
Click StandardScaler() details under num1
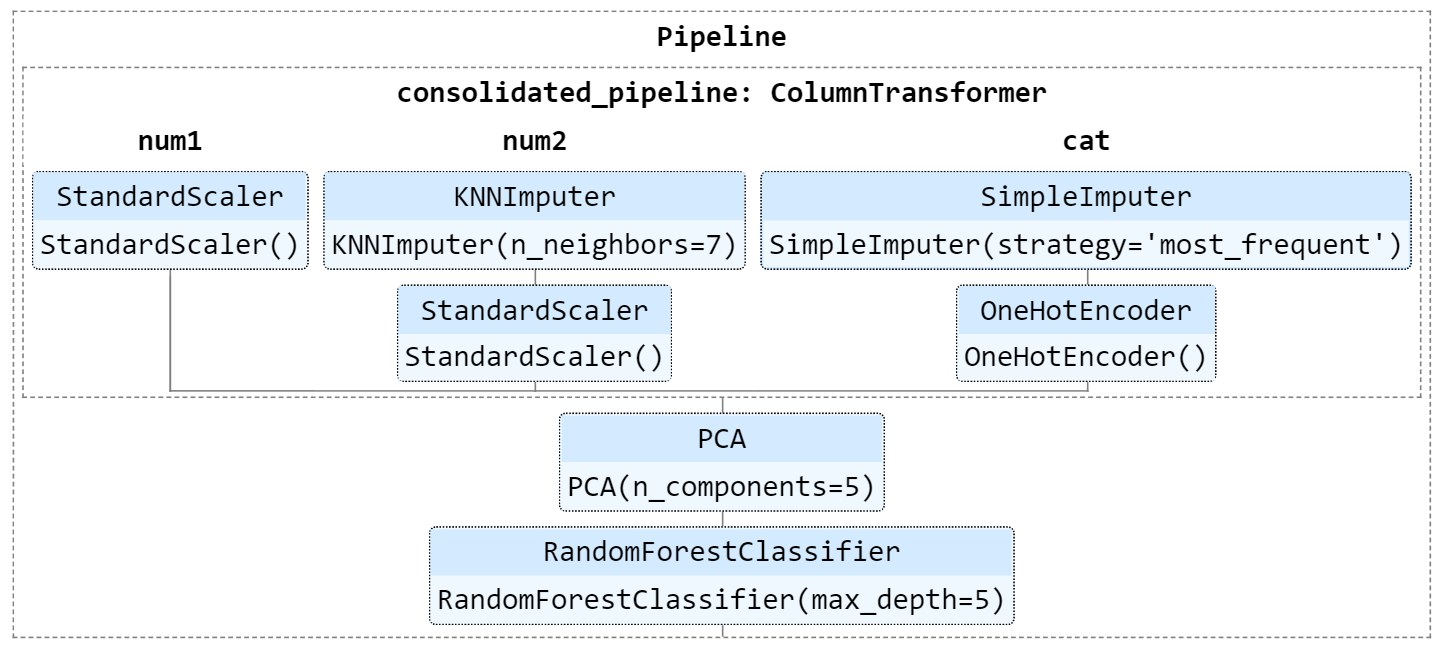[x=170, y=246]
